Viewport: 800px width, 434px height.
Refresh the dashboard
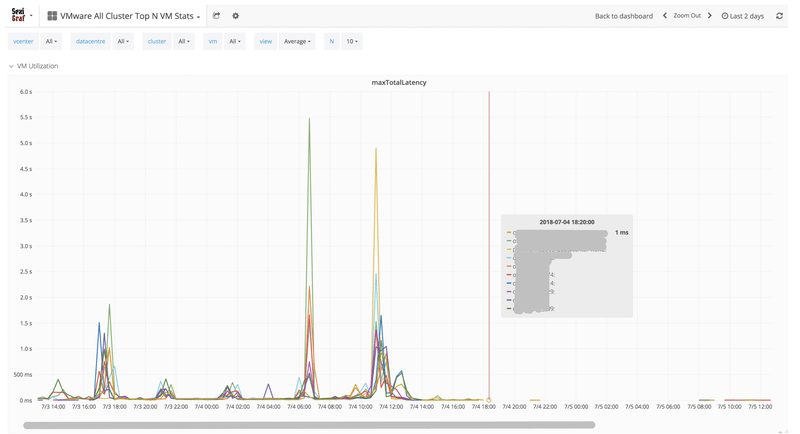[779, 16]
